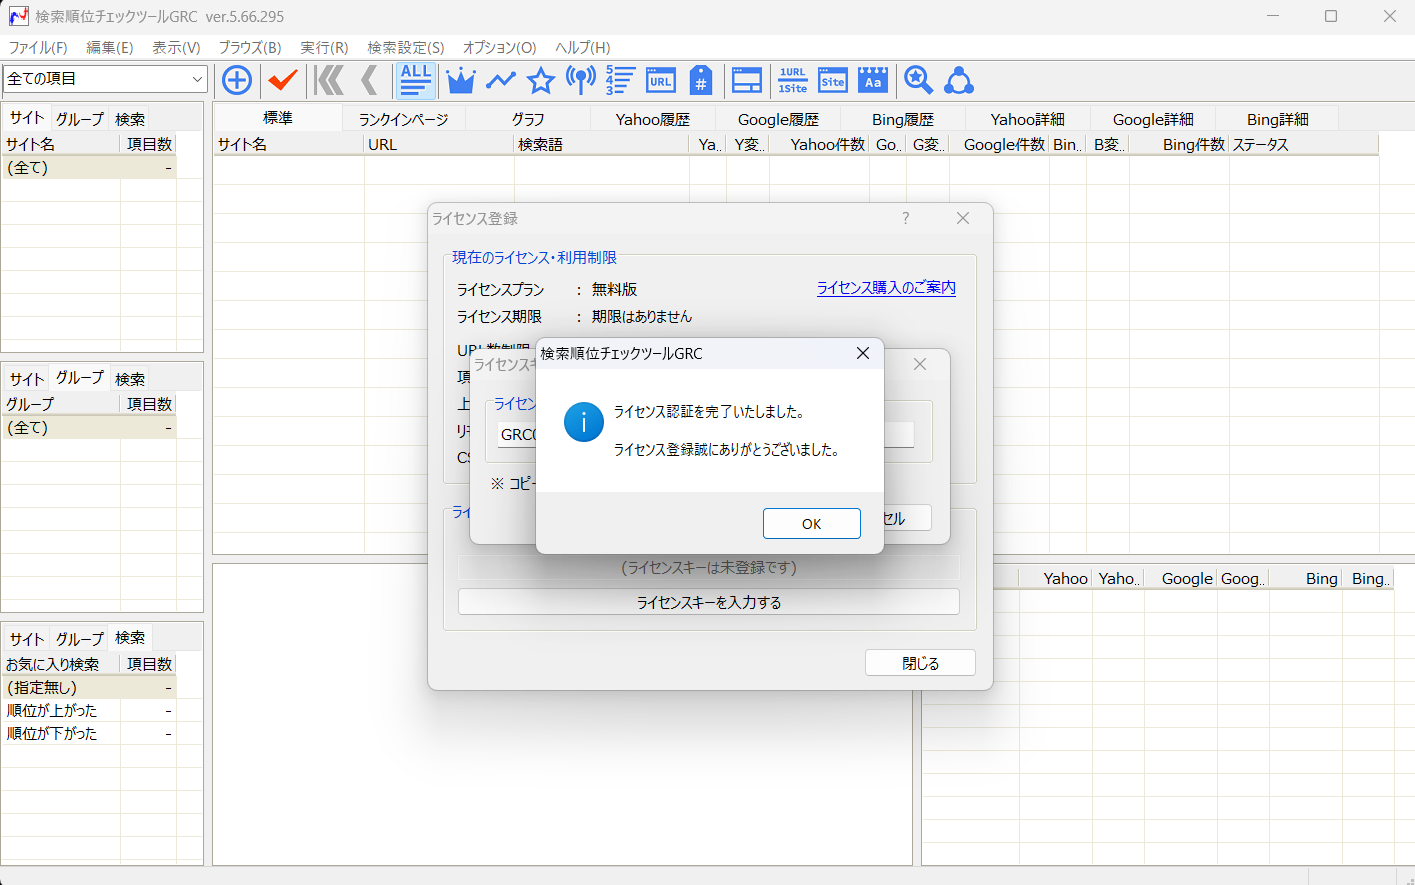Open the ヘルプ(H) menu
Screen dimensions: 1415x885
point(582,47)
